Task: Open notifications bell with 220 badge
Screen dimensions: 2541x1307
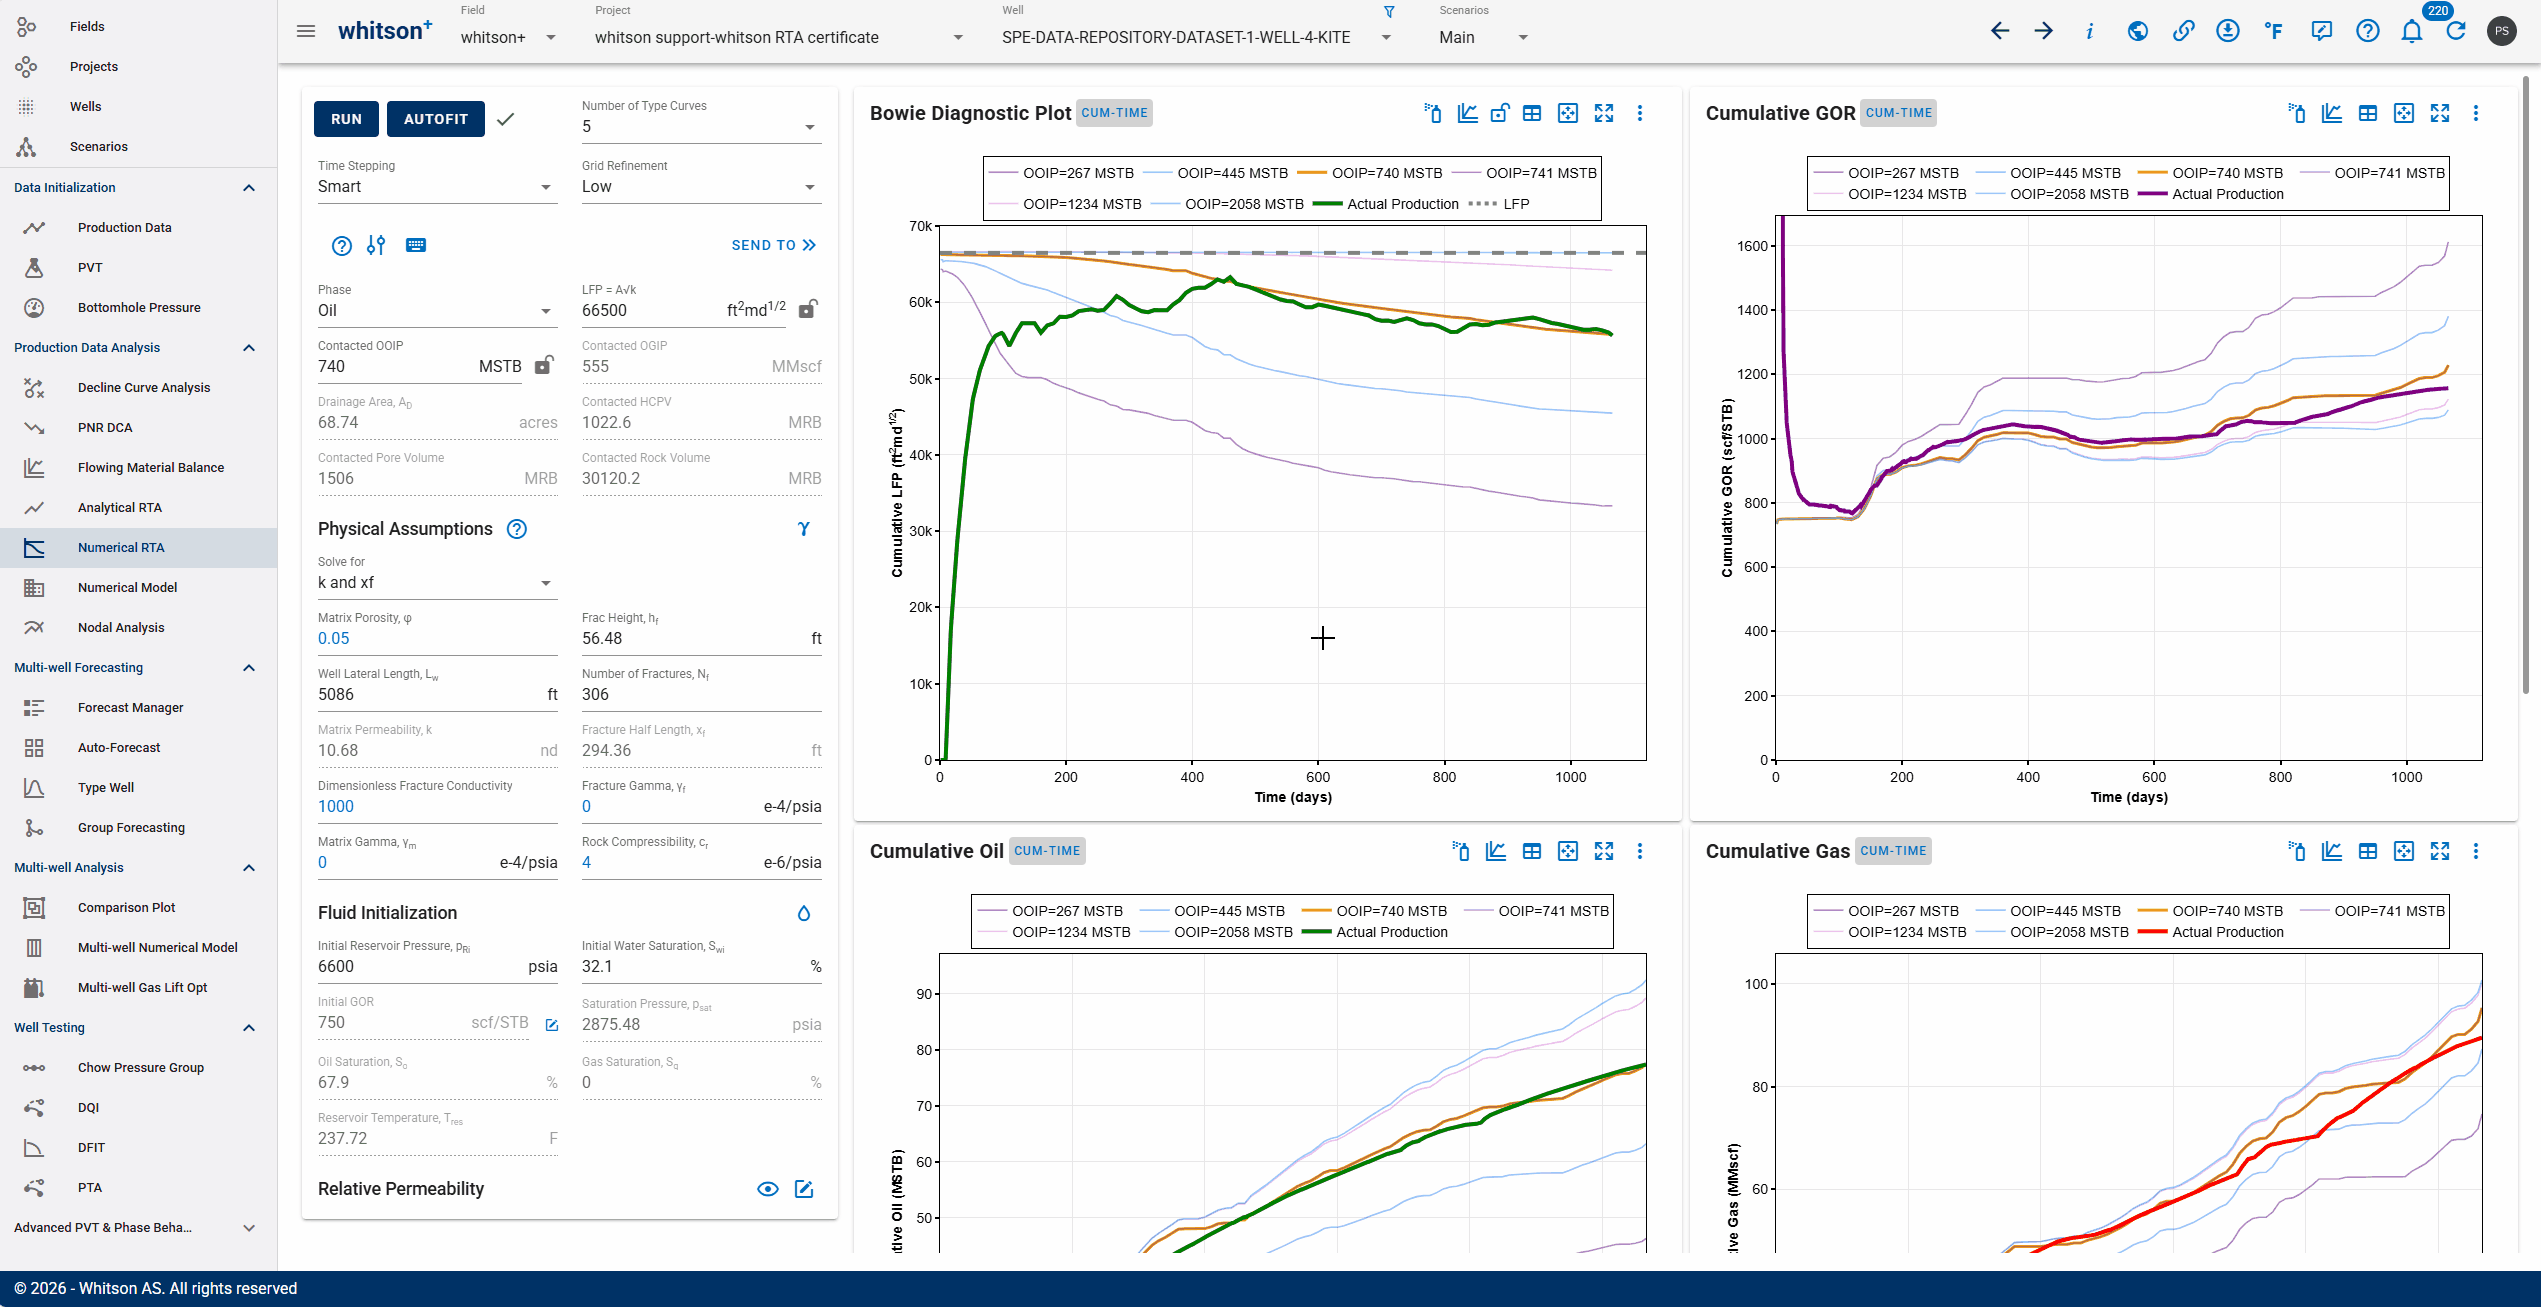Action: click(2412, 31)
